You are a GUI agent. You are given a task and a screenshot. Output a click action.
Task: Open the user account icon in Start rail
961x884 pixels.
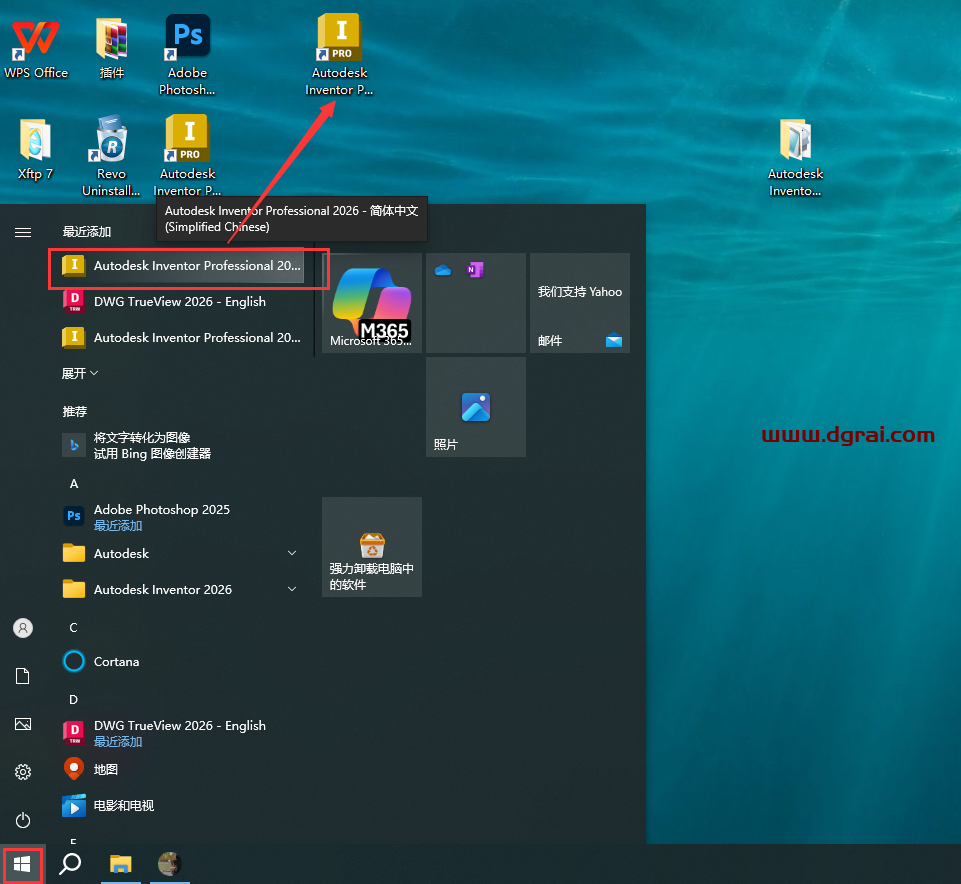coord(23,628)
